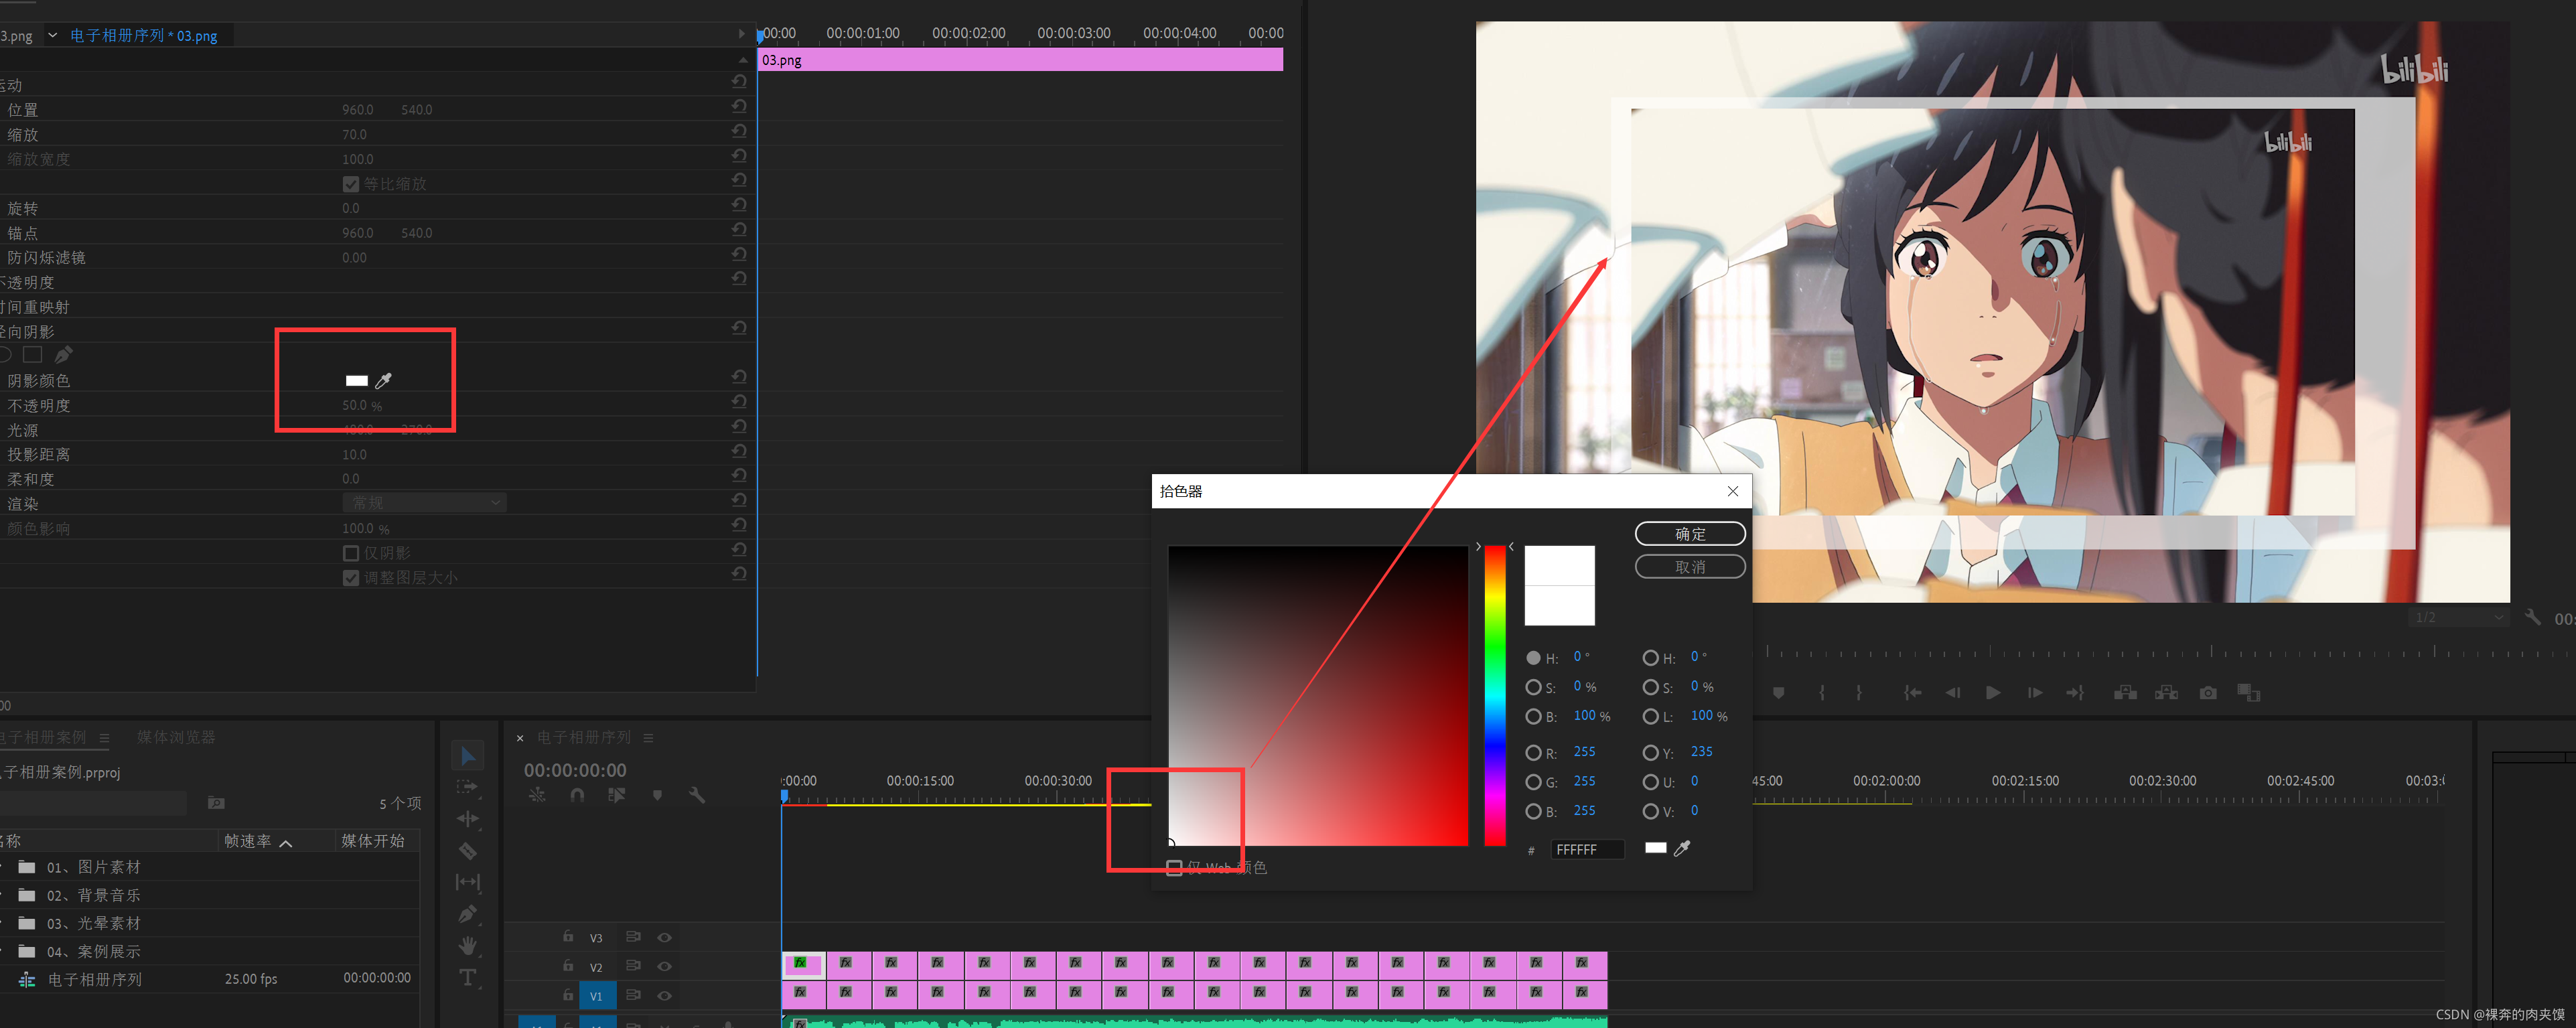Draw a free-form Bezier mask with pen
Viewport: 2576px width, 1028px height.
63,354
